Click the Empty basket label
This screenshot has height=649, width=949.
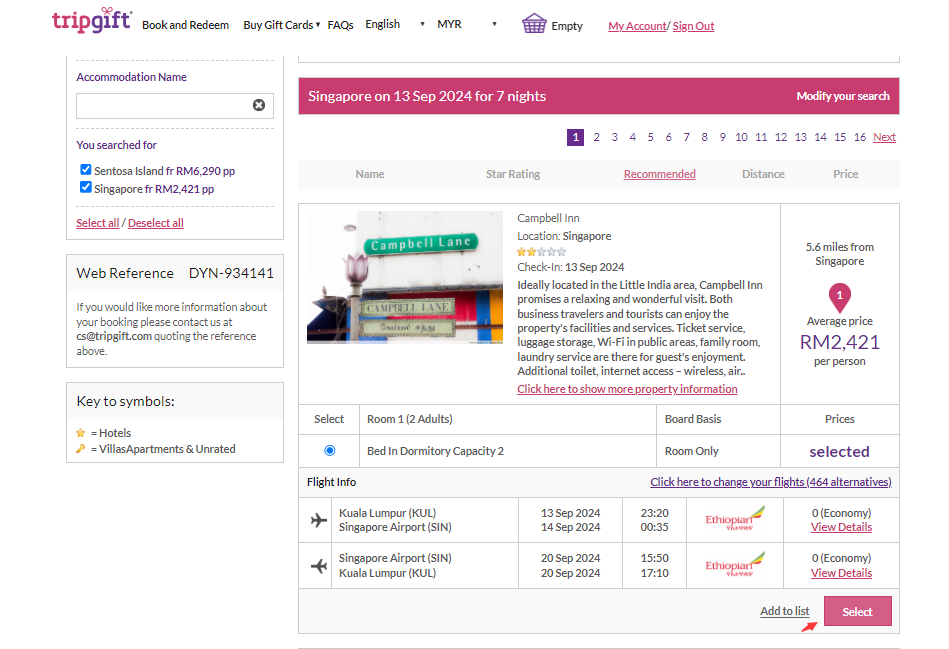pos(566,26)
